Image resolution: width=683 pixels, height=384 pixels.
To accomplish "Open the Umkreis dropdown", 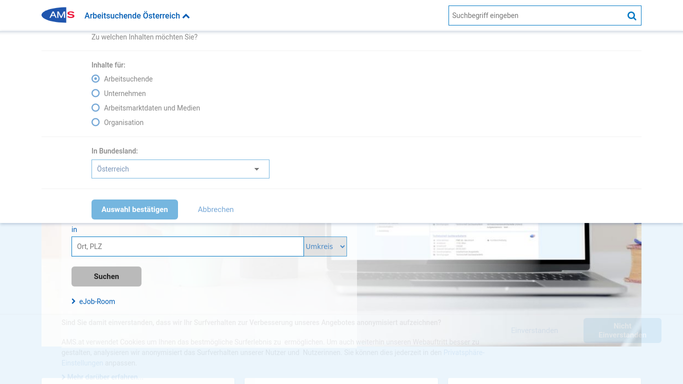I will [x=325, y=246].
